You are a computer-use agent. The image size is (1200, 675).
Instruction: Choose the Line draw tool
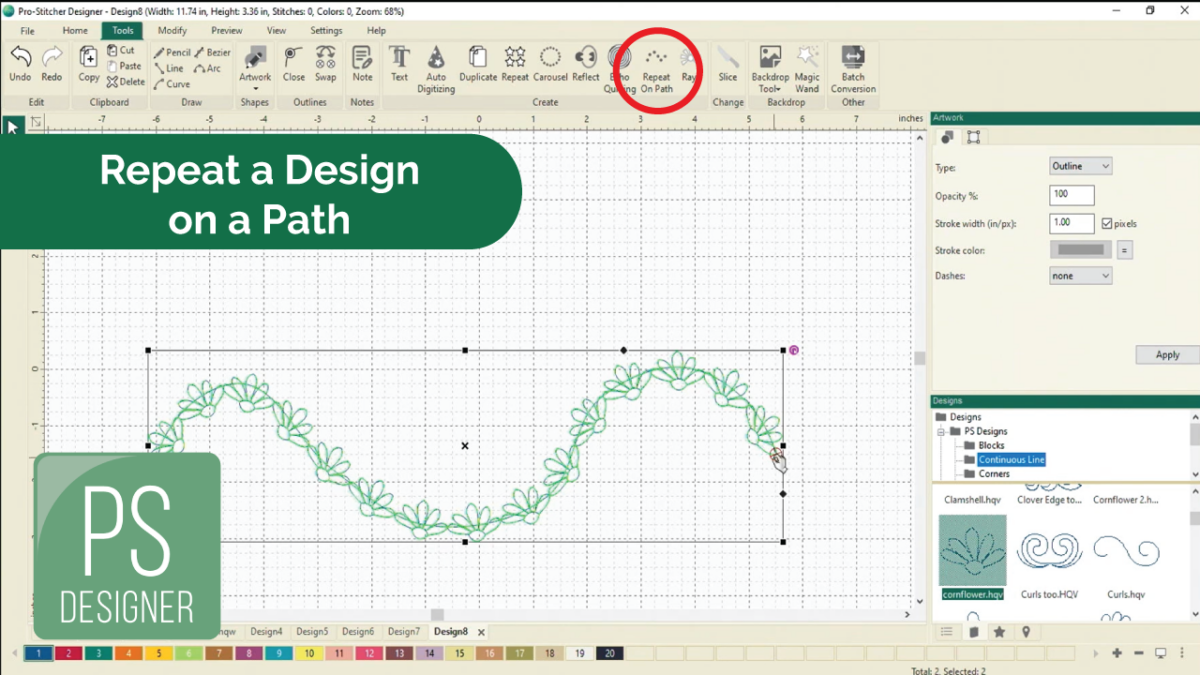168,69
